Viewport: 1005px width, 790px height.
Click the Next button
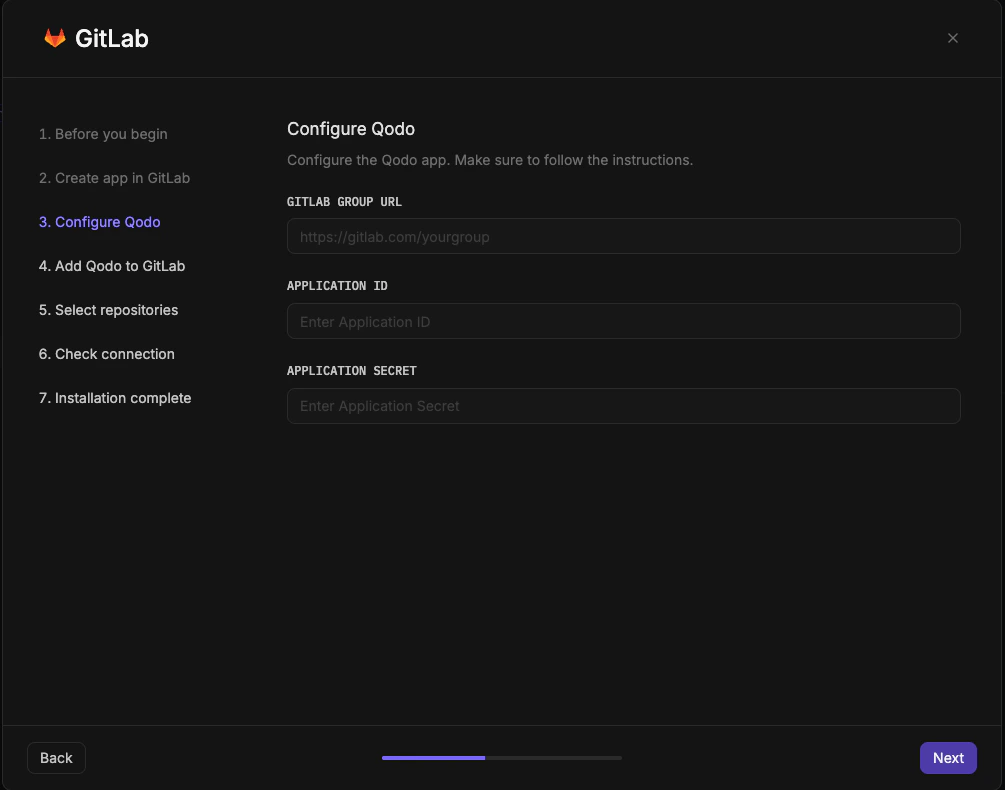(948, 758)
